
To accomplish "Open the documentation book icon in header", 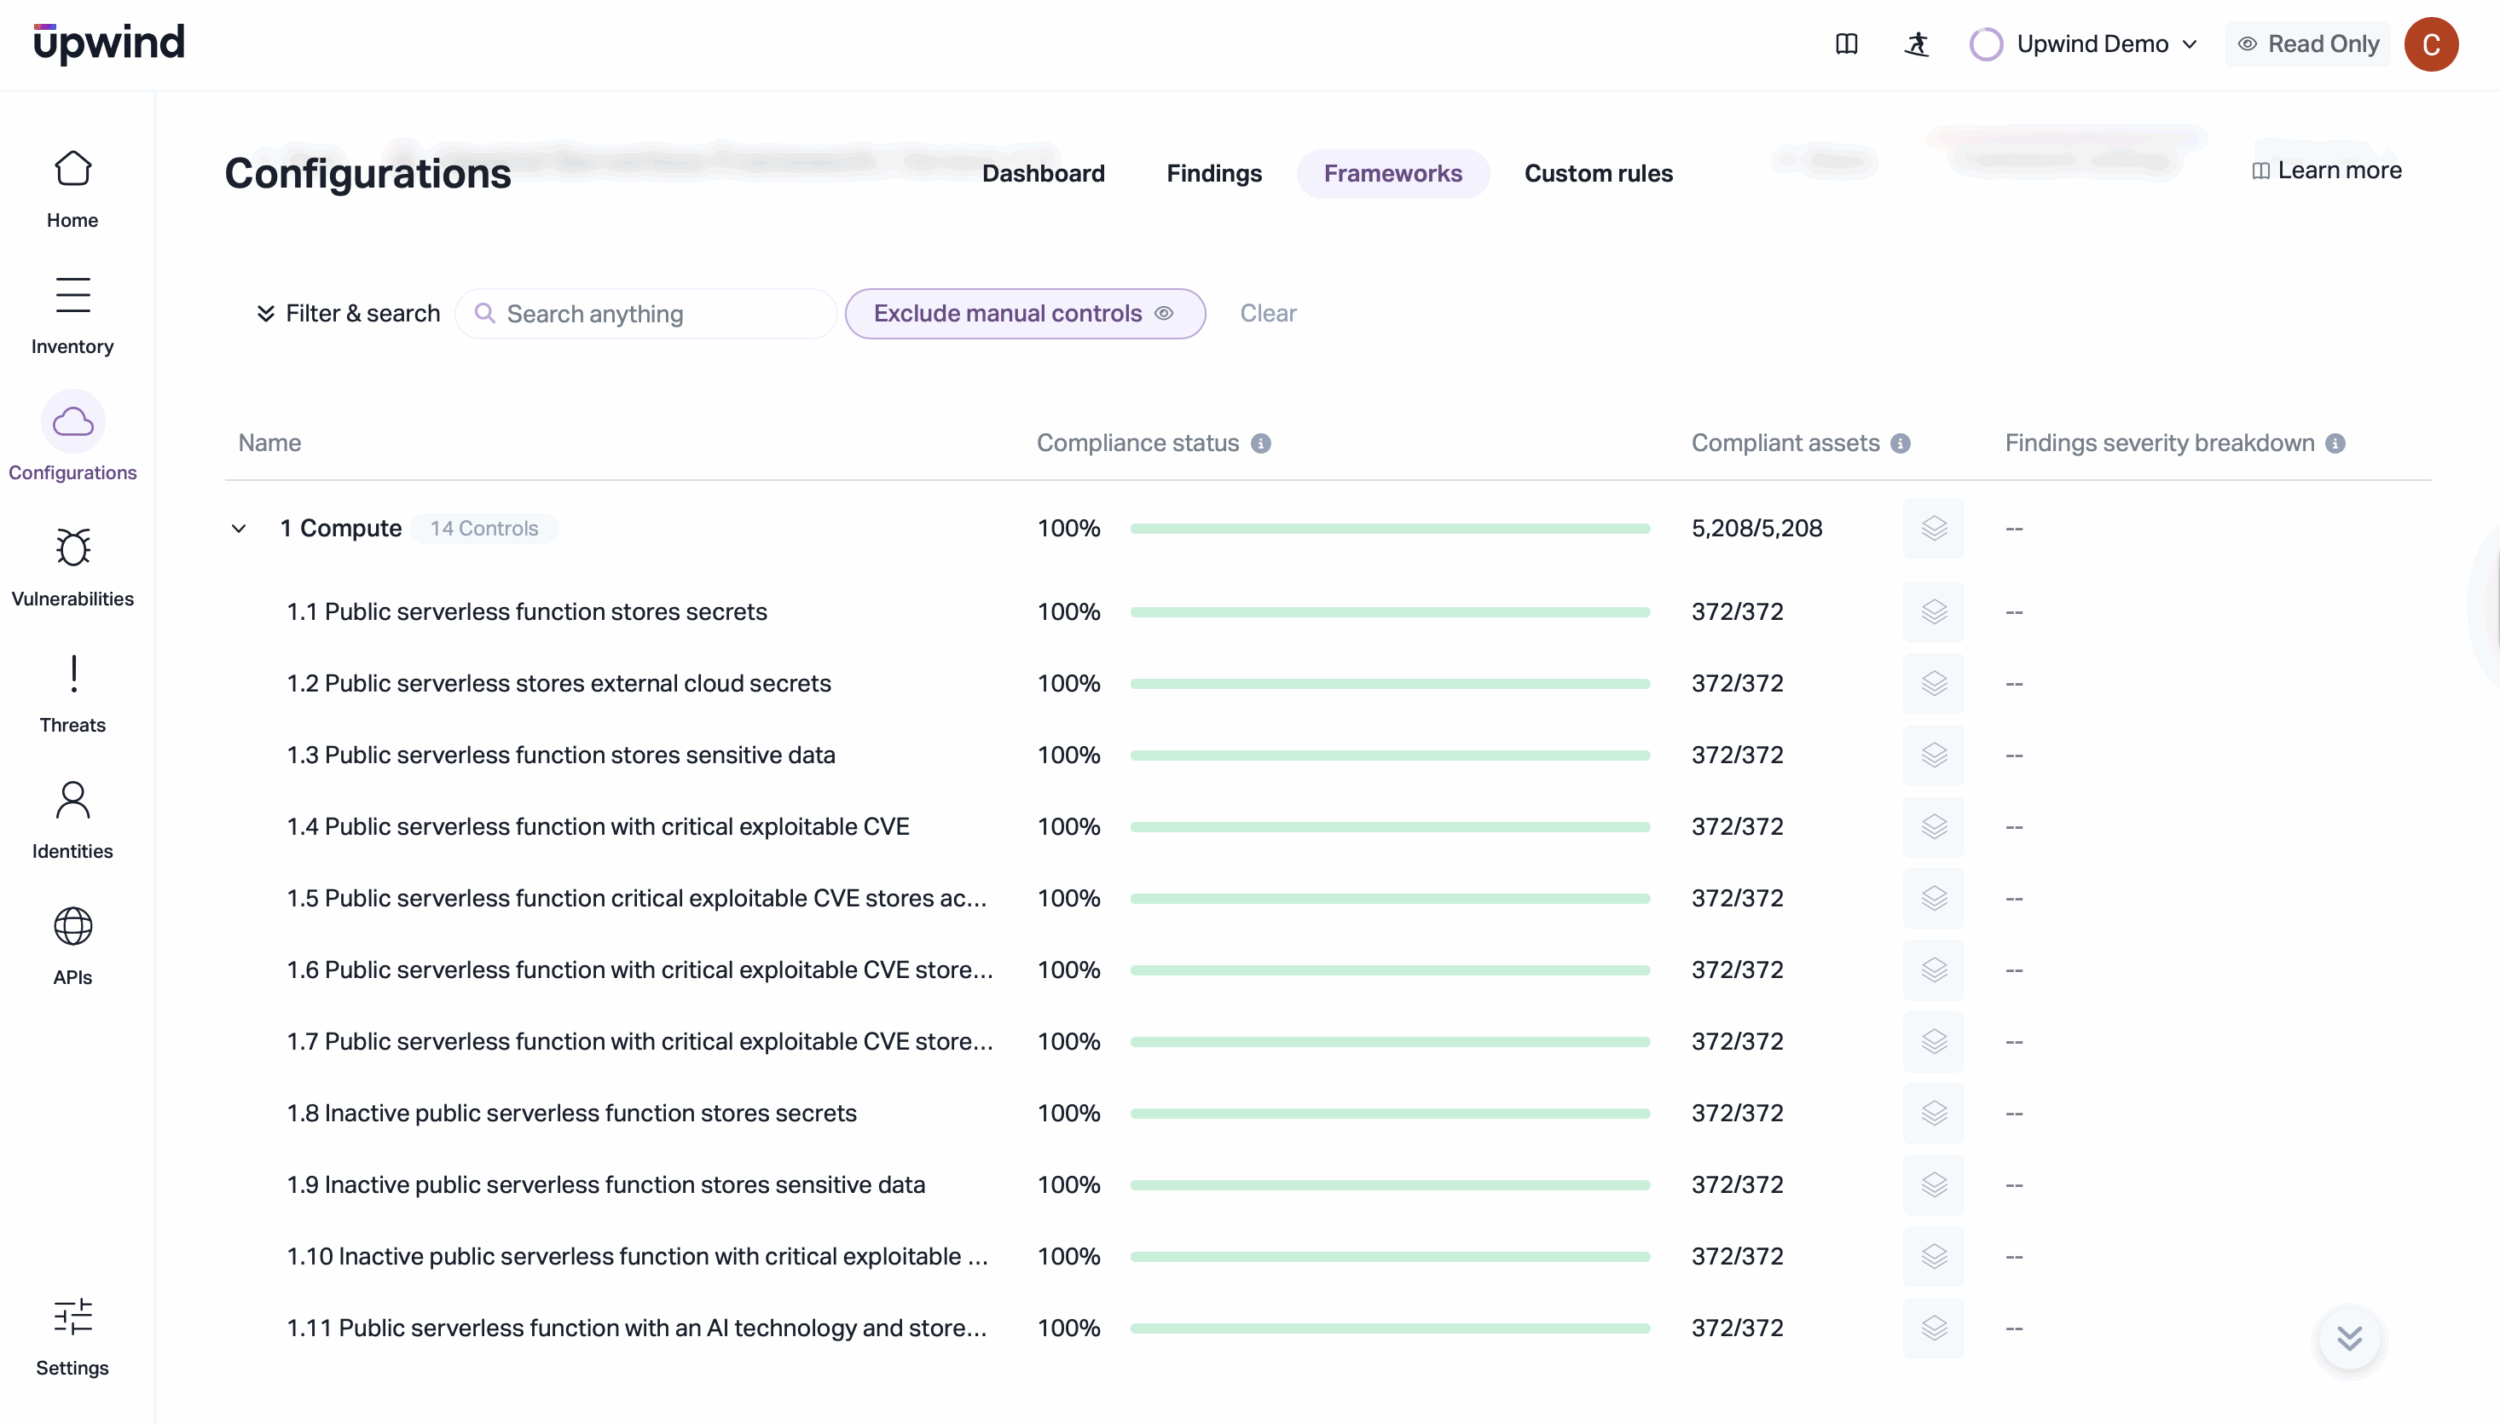I will [1846, 44].
